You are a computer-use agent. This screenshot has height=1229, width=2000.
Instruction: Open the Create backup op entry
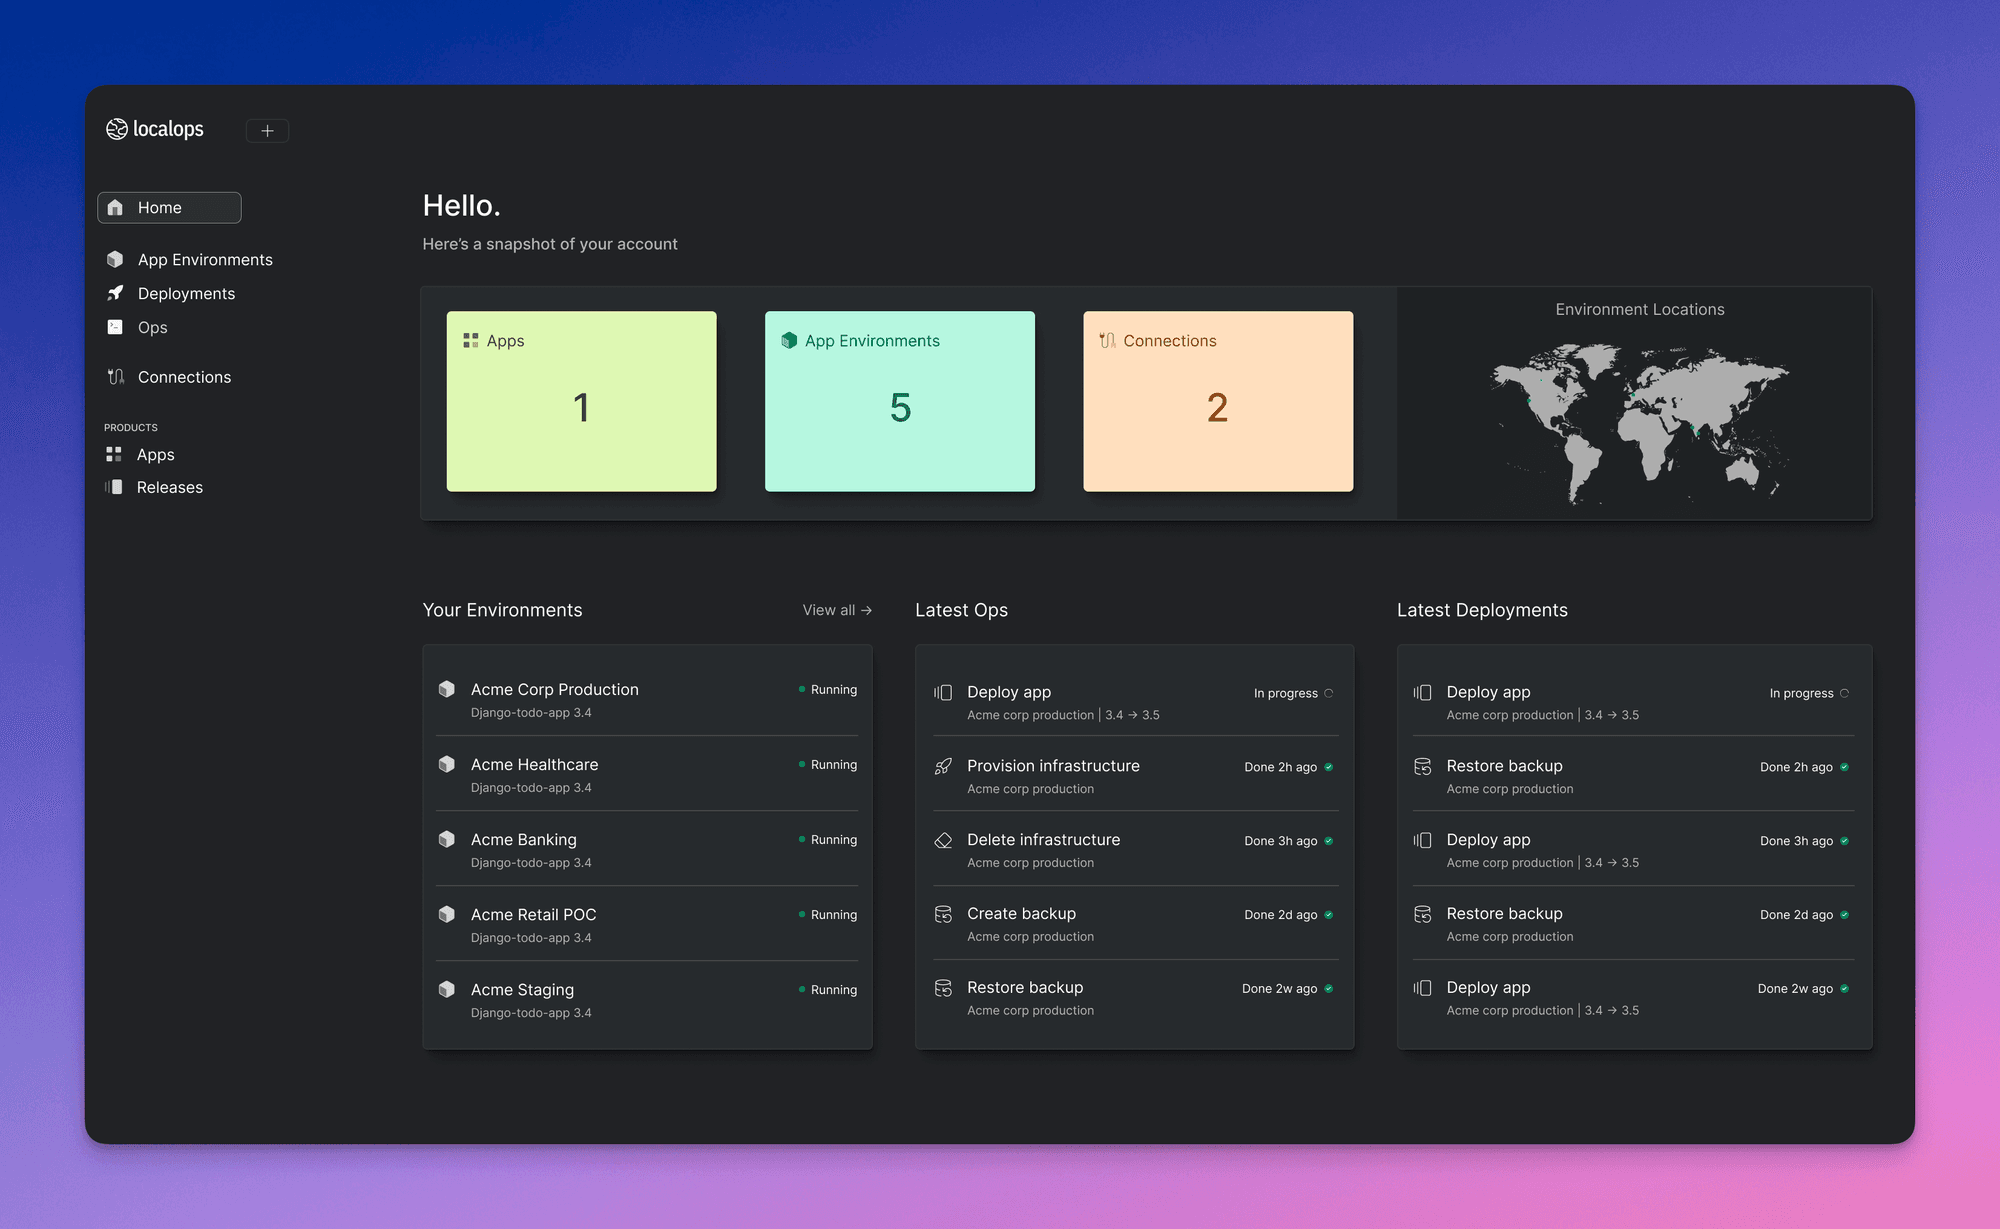tap(1021, 914)
